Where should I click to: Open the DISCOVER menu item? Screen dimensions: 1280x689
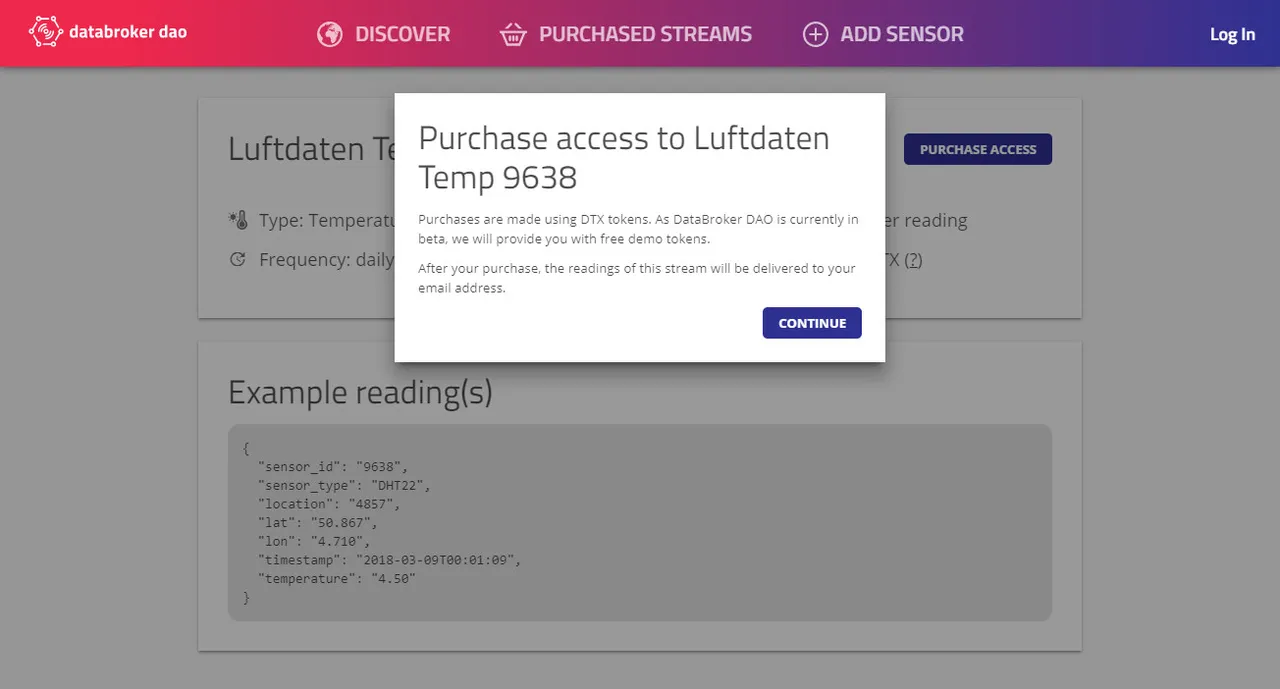pos(403,34)
